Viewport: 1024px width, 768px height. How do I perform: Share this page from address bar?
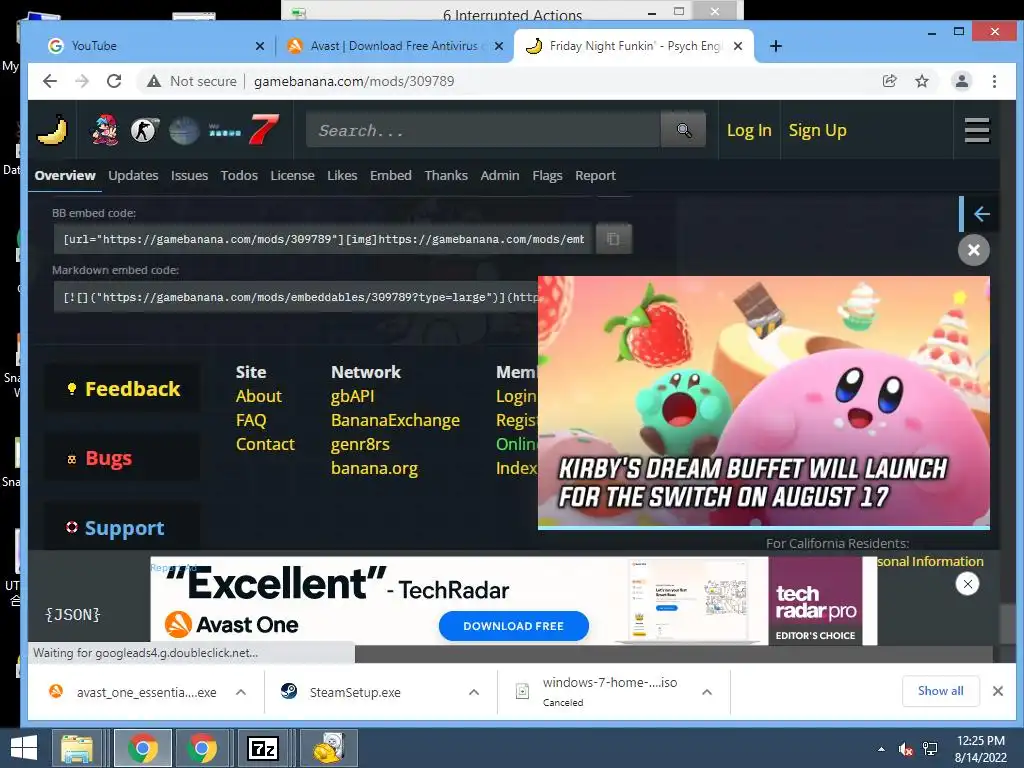(889, 81)
